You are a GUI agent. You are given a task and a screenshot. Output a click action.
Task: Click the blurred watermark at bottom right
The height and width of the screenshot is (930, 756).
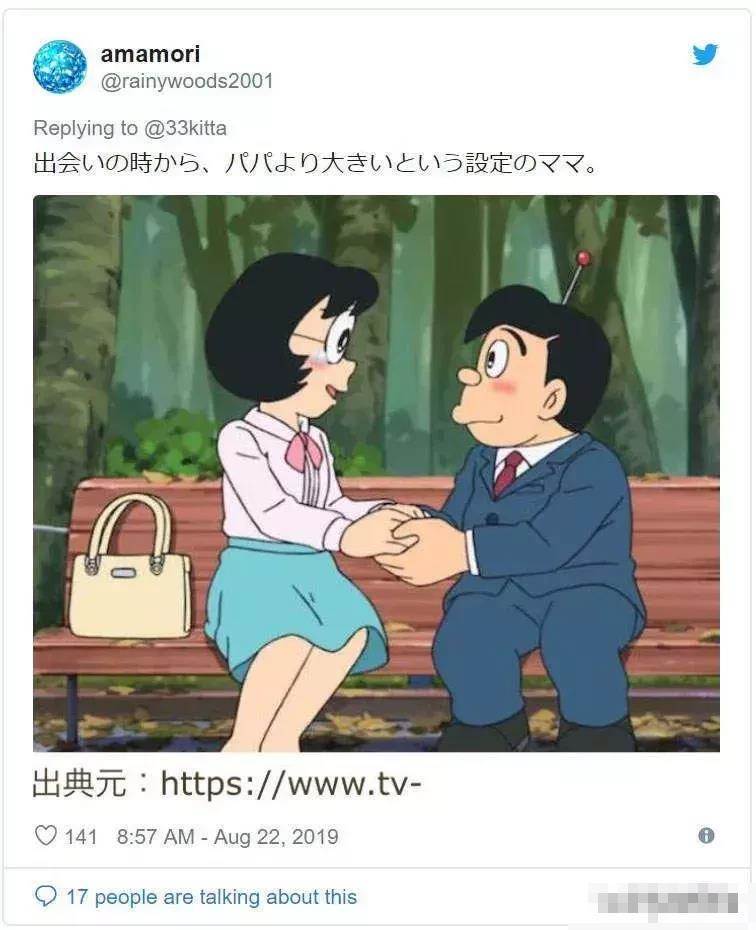tap(664, 899)
